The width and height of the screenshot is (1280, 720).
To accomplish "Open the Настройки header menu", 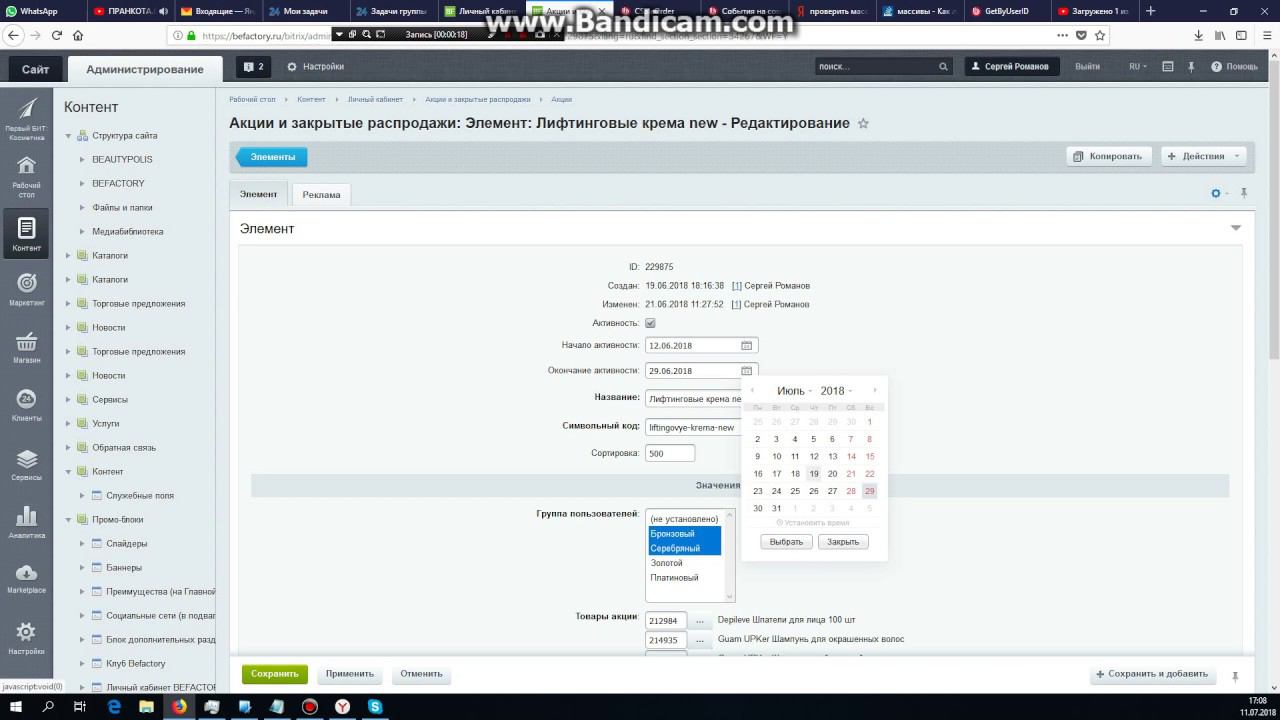I will pos(315,67).
